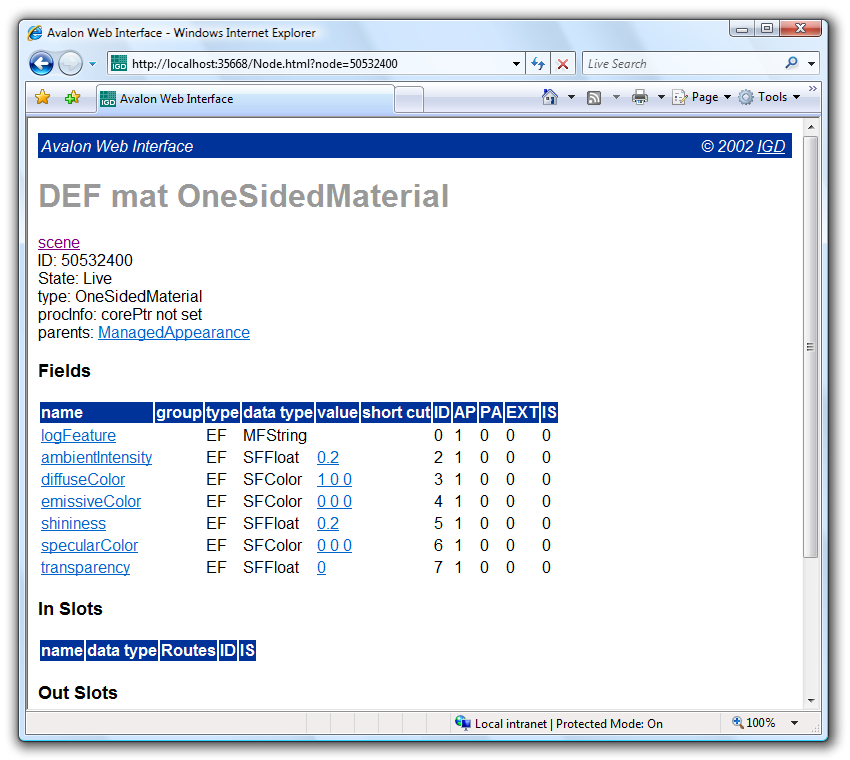Click in the Live Search box

683,64
